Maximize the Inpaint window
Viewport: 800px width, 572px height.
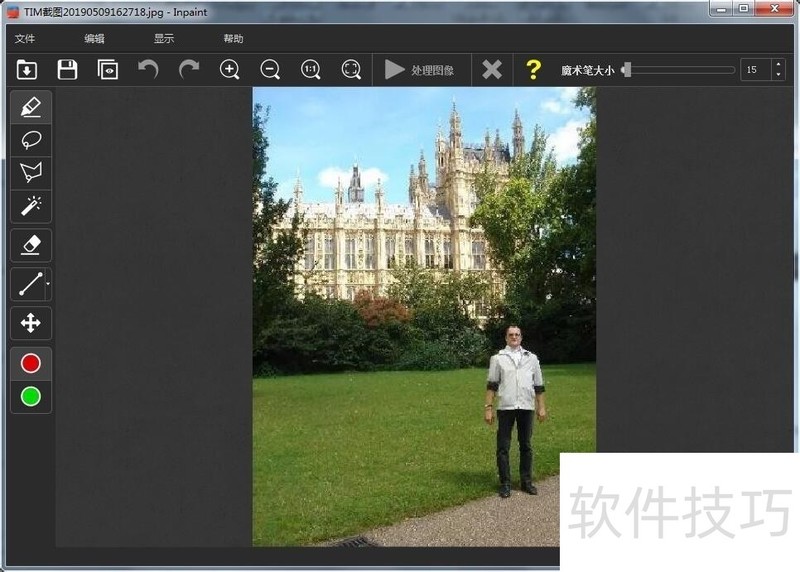coord(743,8)
